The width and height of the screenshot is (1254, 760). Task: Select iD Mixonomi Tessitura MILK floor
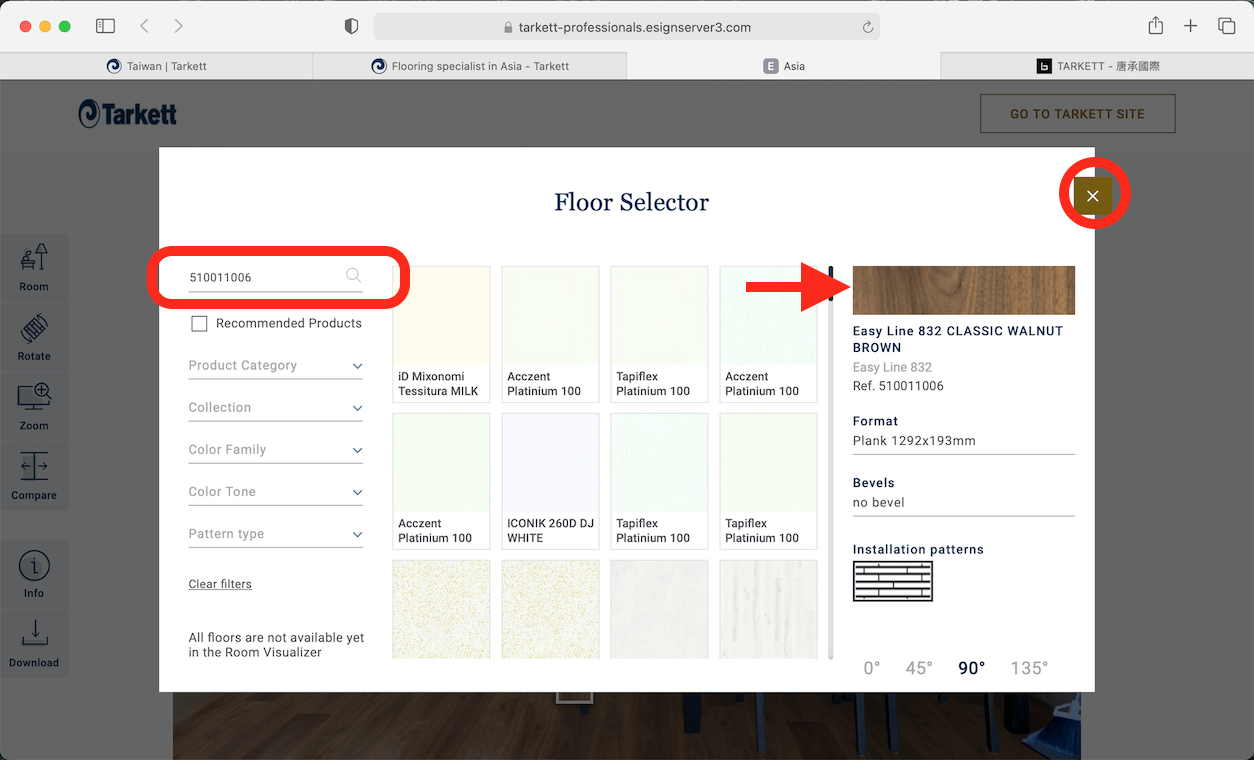[x=441, y=334]
